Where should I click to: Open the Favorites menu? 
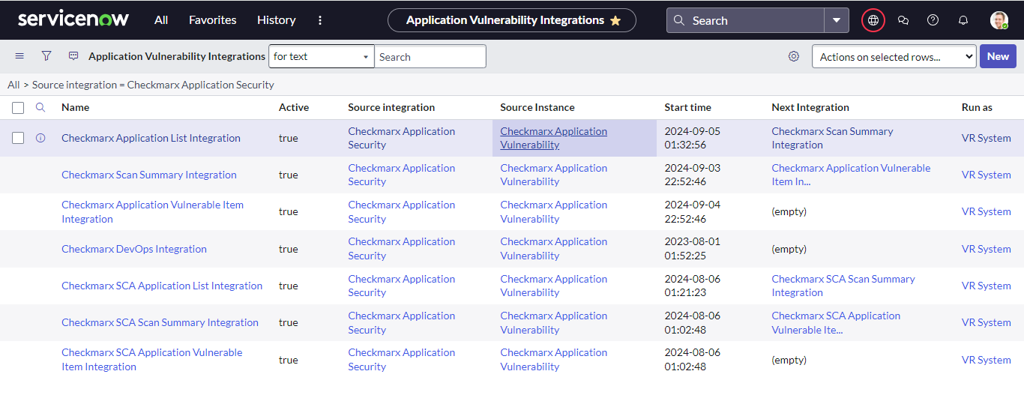click(x=213, y=20)
